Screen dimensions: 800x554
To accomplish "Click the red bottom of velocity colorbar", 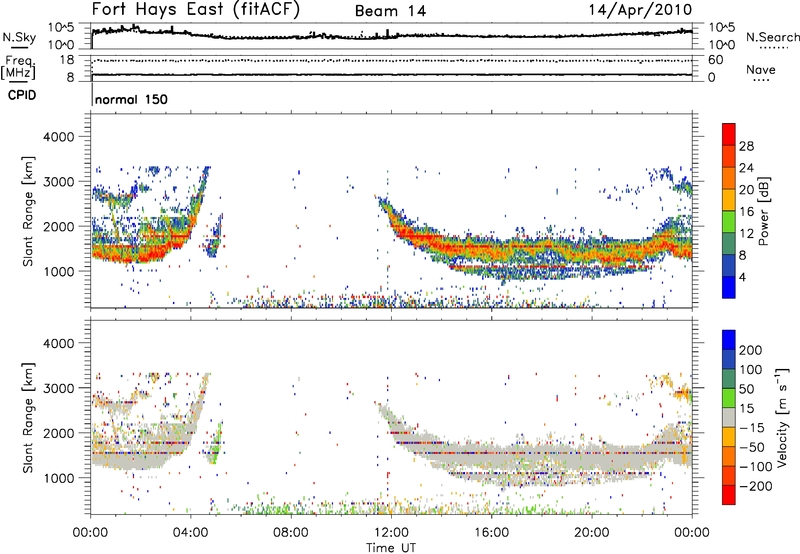I will tap(729, 495).
